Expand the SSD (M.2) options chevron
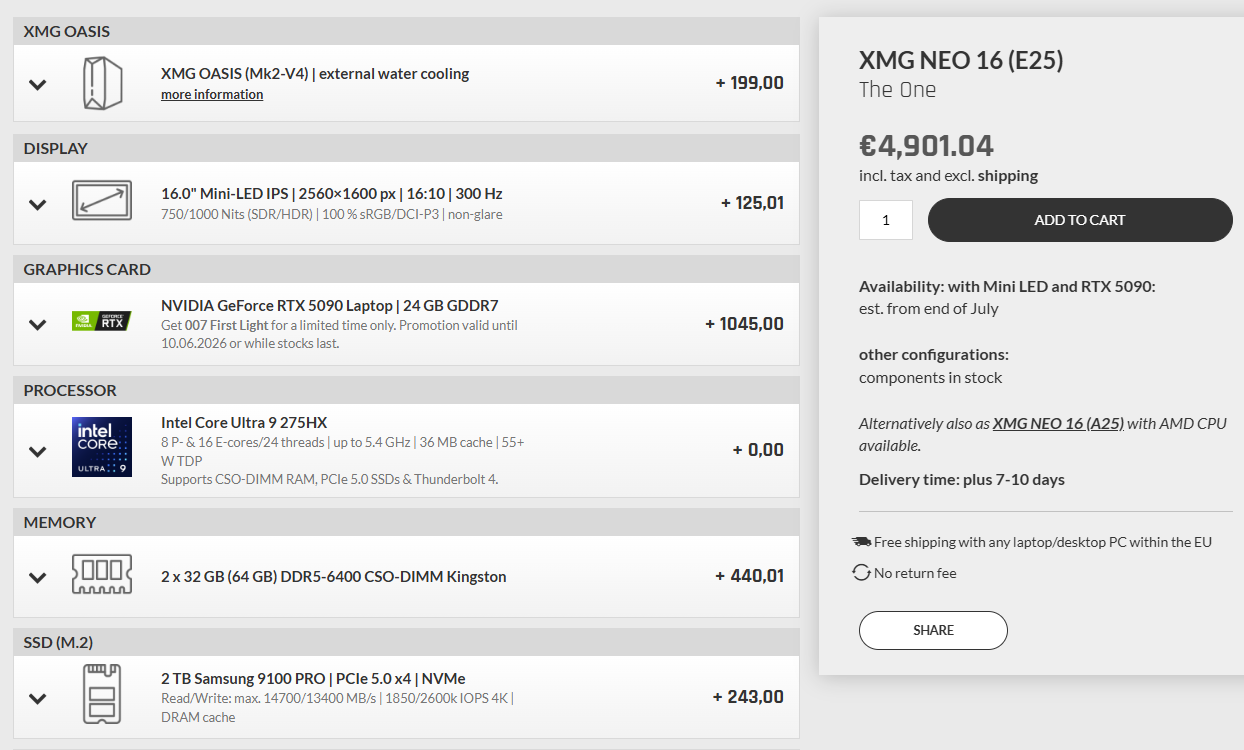1244x750 pixels. tap(38, 698)
